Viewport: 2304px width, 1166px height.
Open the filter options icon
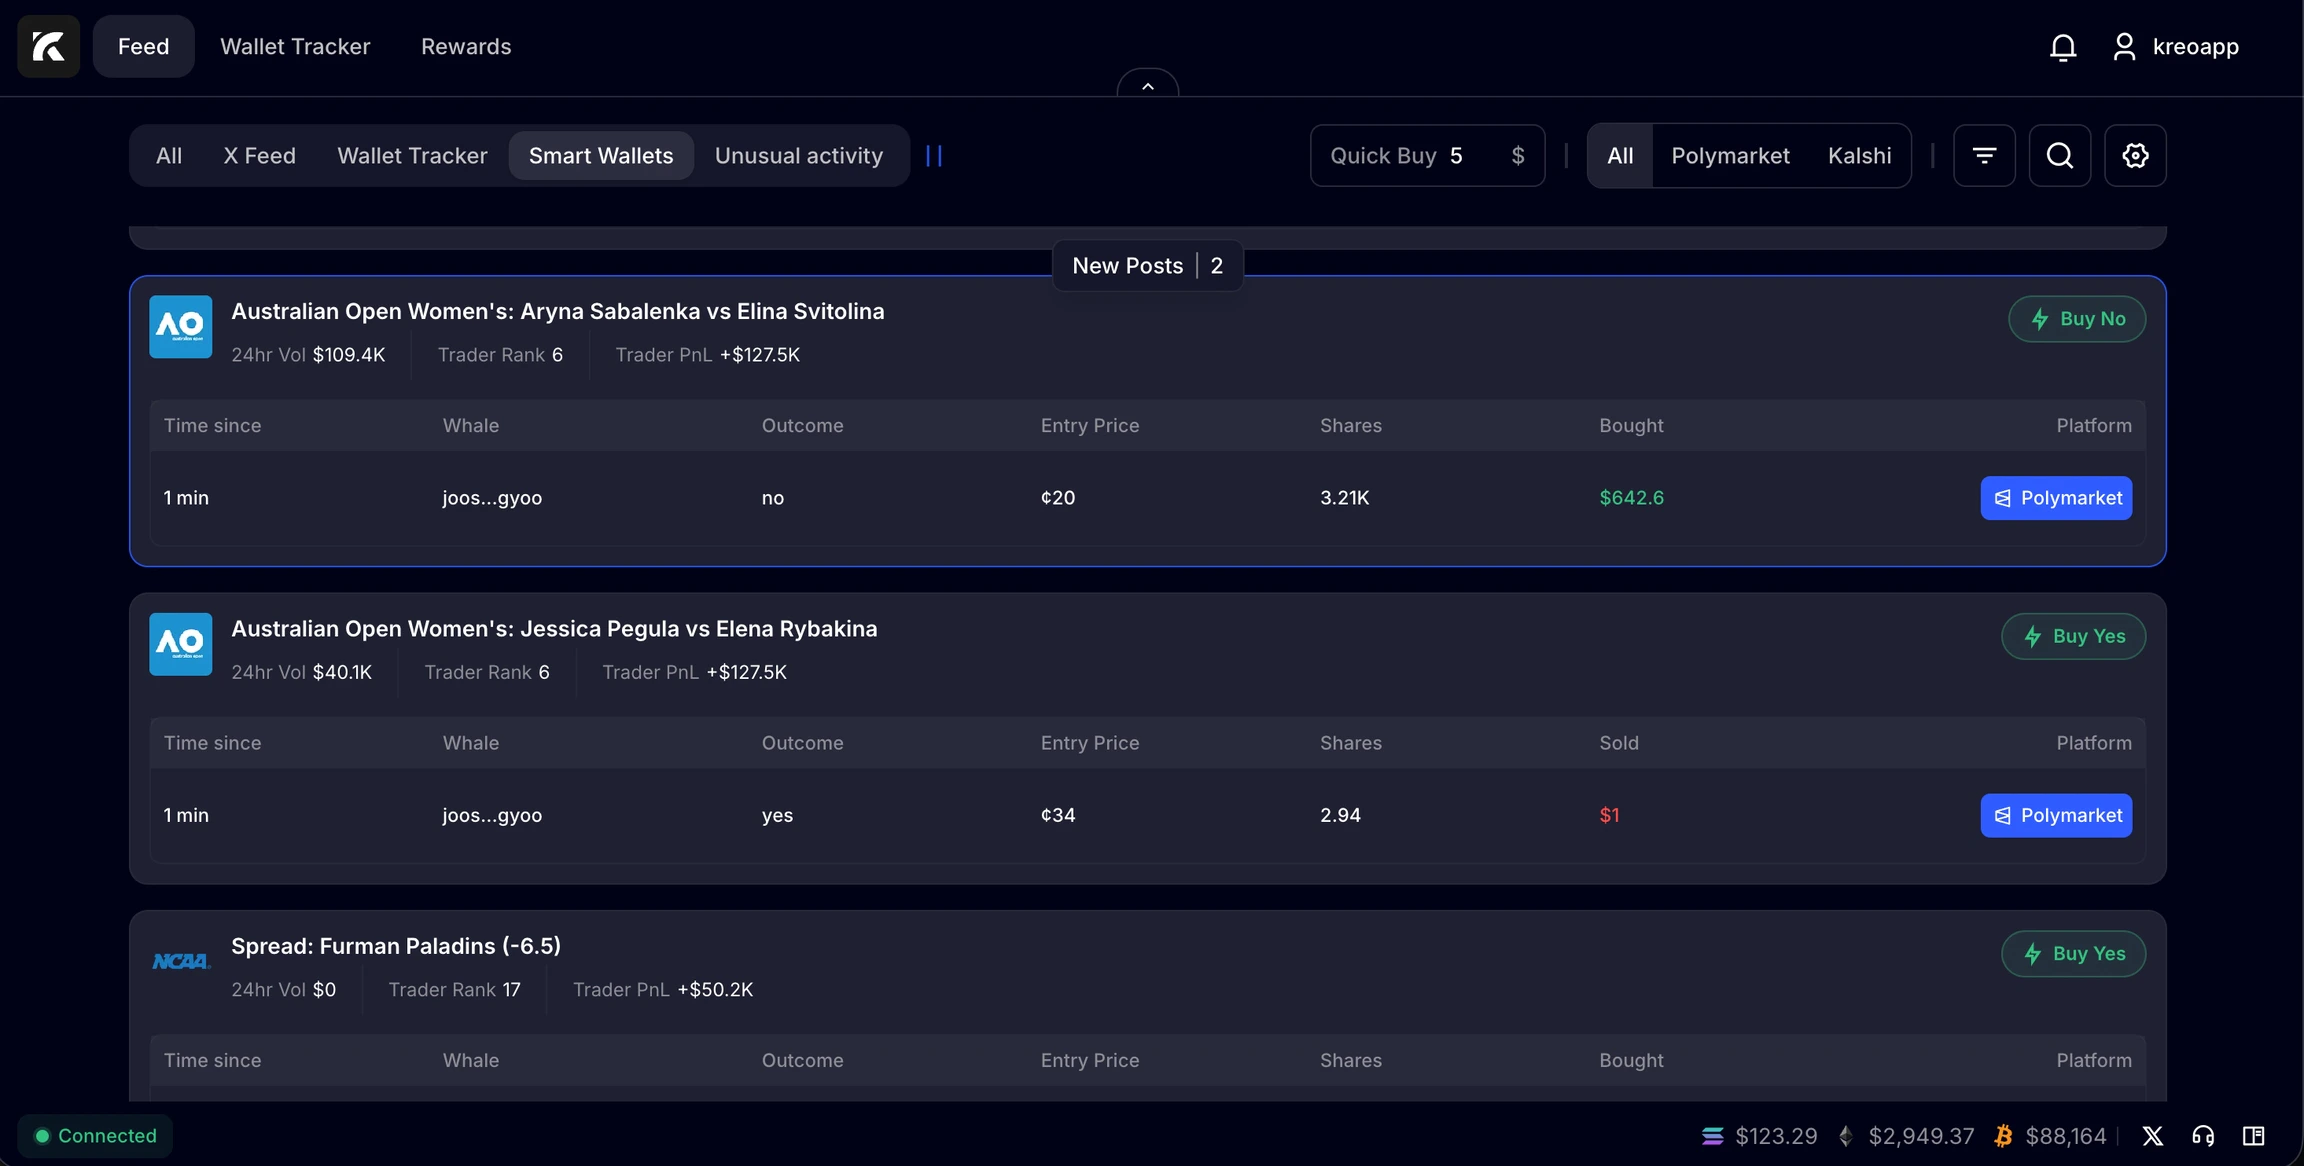(1984, 155)
